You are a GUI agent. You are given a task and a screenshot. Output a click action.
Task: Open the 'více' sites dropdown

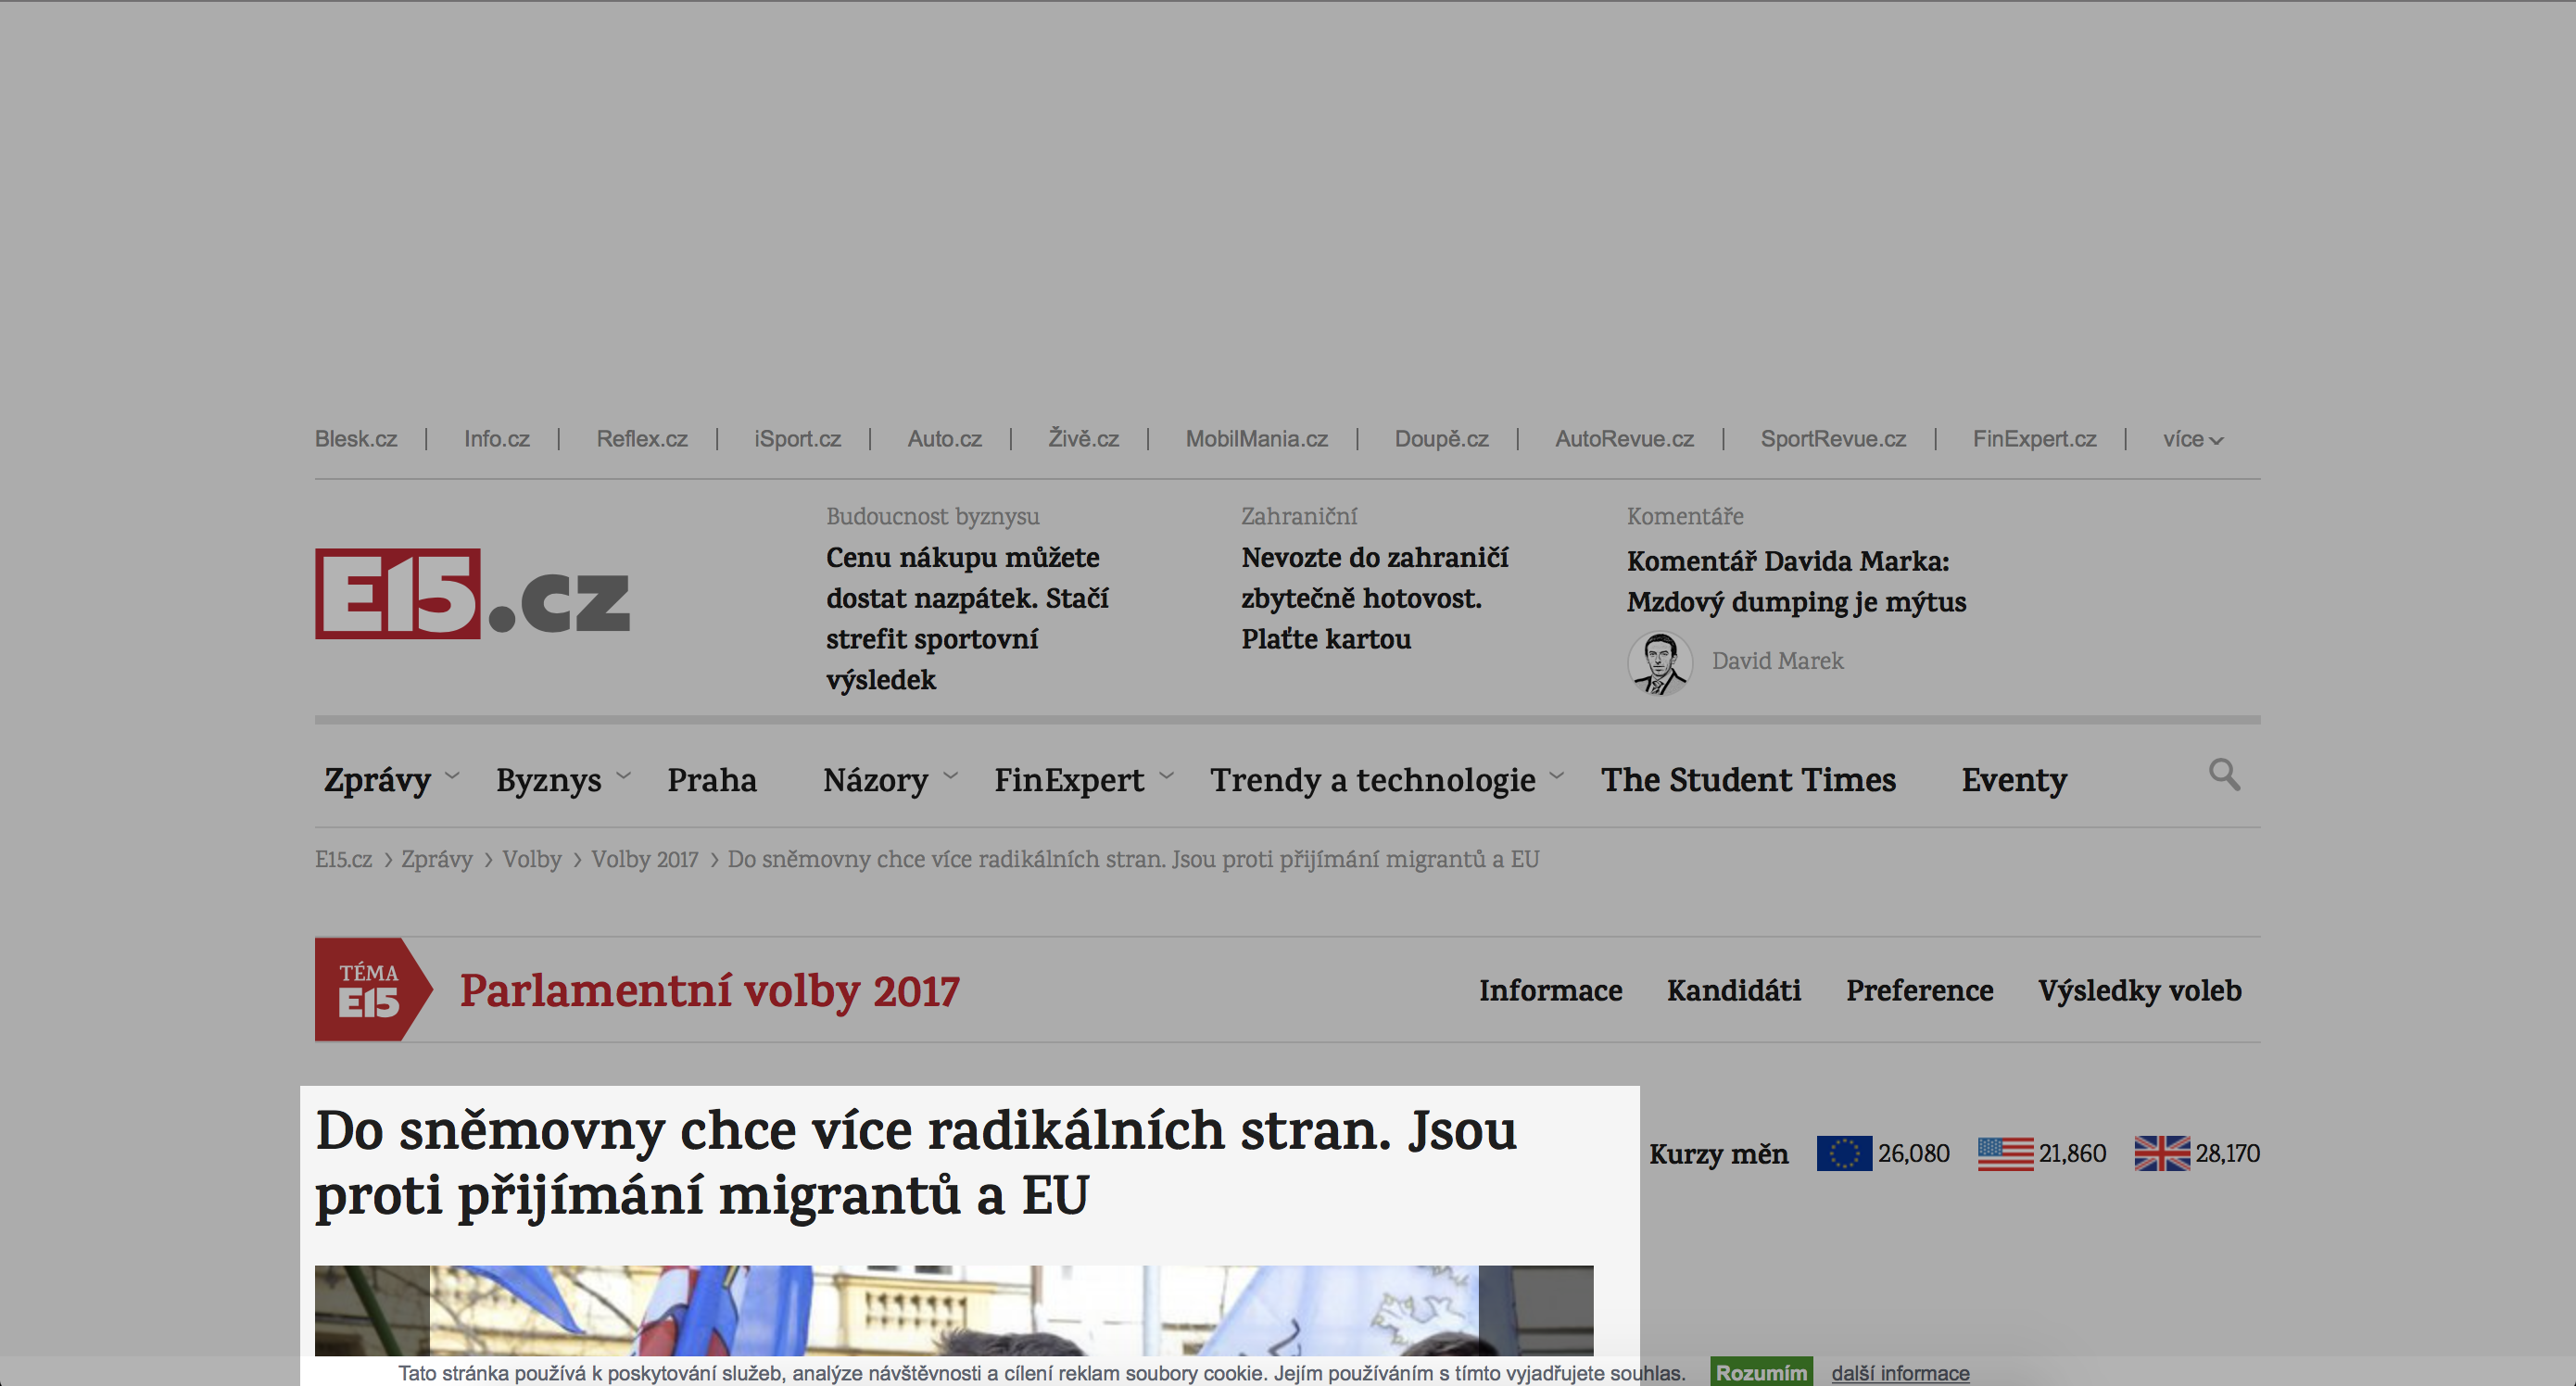(x=2193, y=439)
